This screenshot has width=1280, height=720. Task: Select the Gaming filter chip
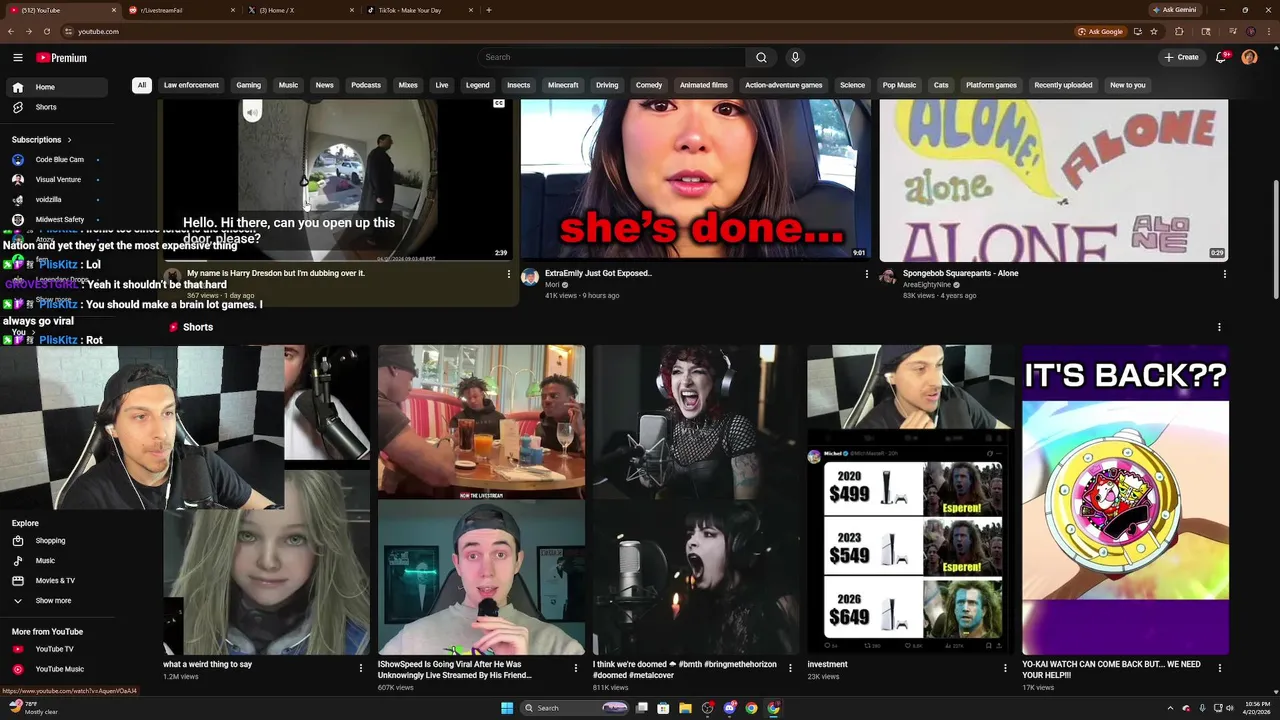coord(248,85)
